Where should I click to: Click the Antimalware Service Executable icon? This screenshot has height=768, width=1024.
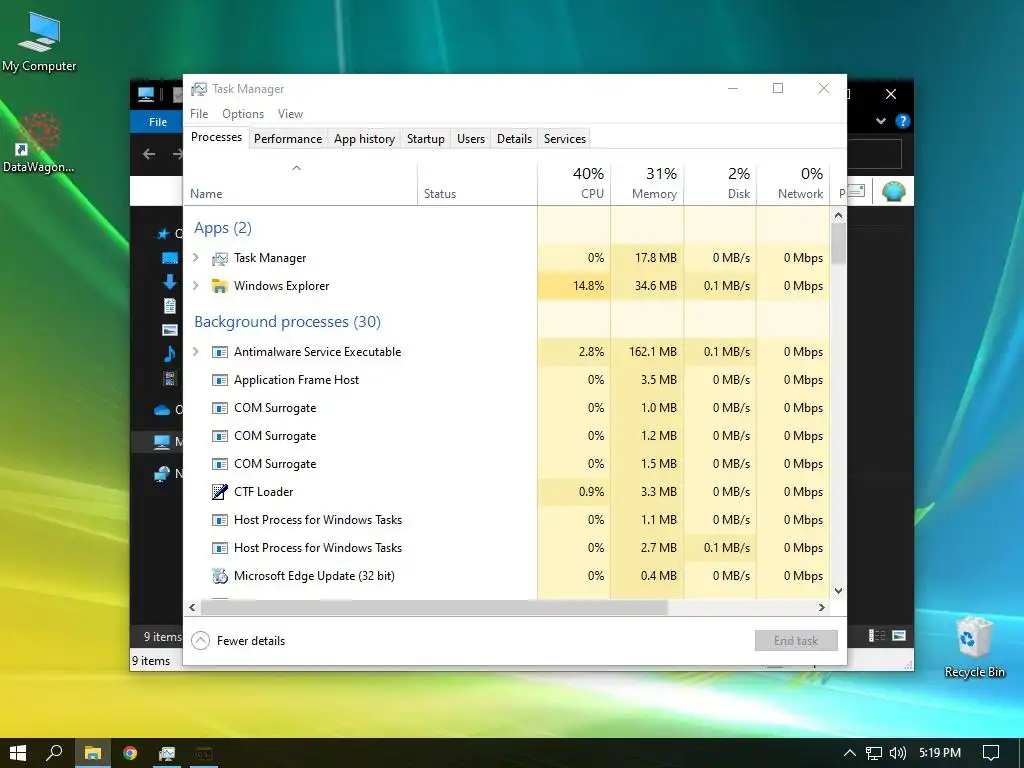(219, 352)
